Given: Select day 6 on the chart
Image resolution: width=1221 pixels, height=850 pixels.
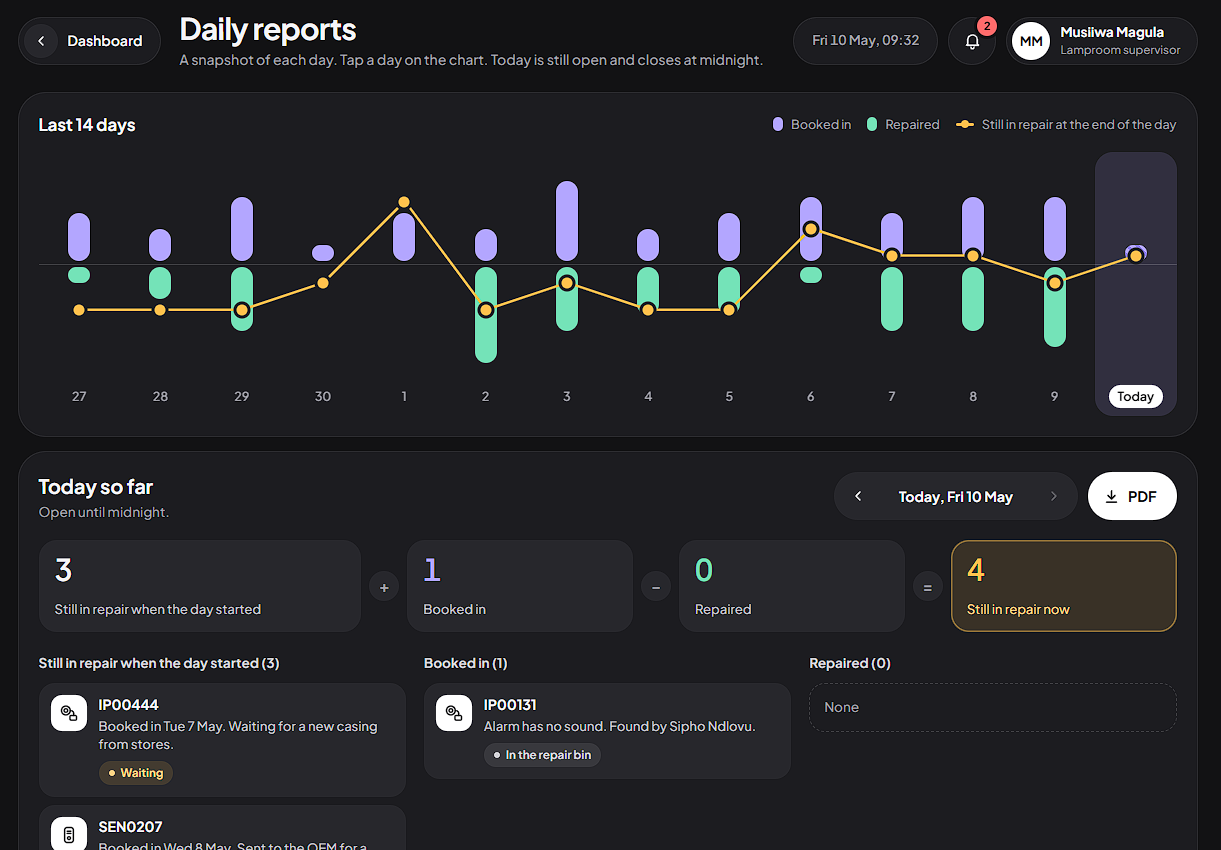Looking at the screenshot, I should 810,284.
